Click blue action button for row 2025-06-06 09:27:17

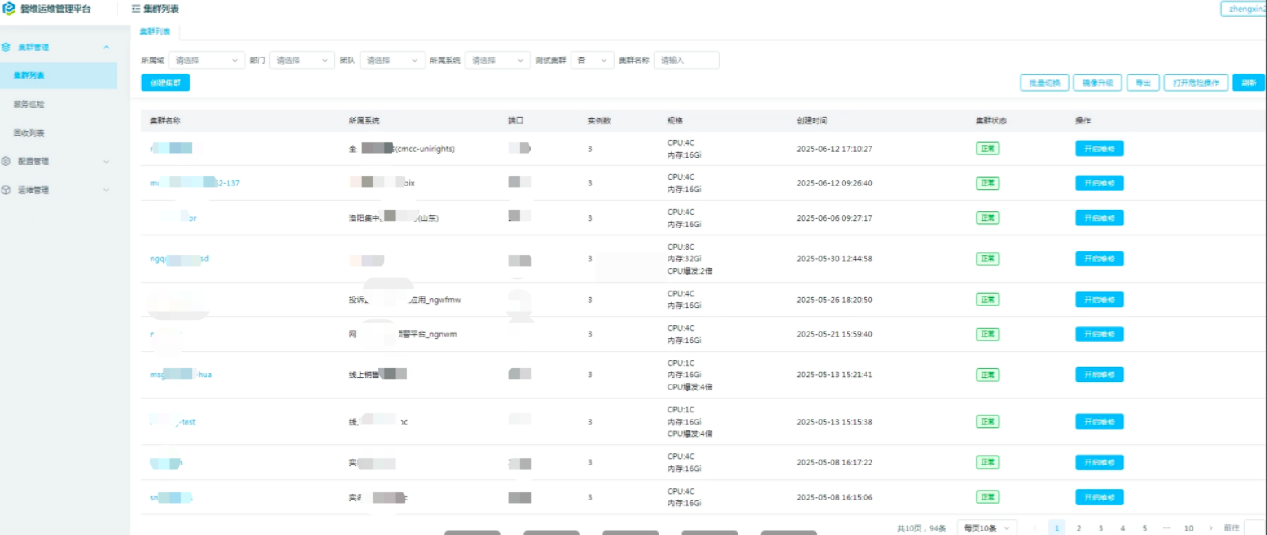(1099, 218)
